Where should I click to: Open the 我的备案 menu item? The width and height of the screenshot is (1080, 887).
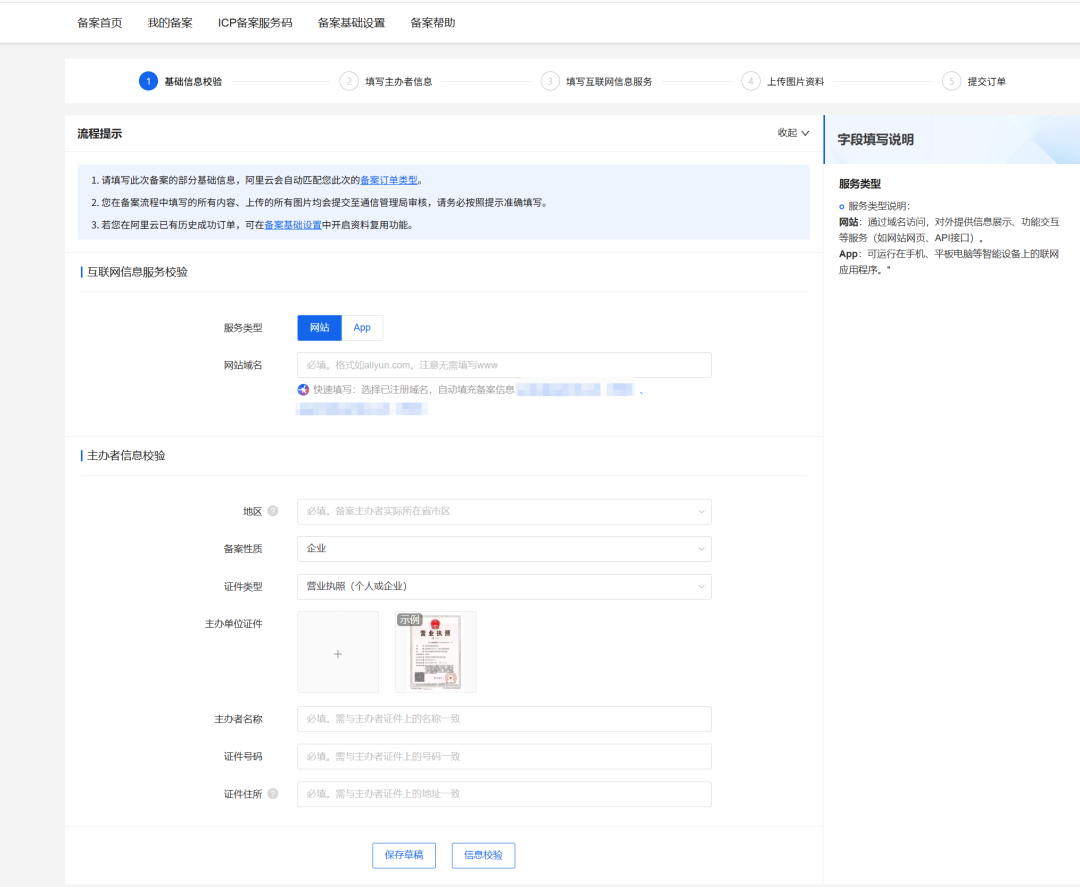pos(170,22)
